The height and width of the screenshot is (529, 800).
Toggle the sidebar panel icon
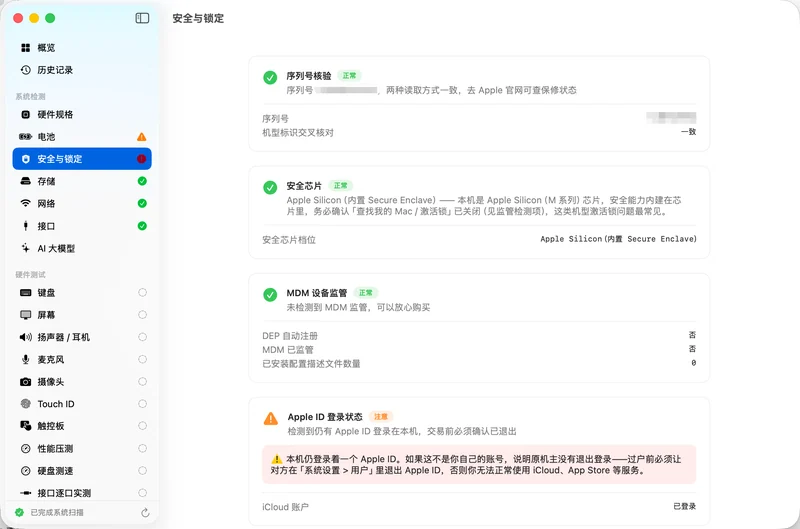142,18
